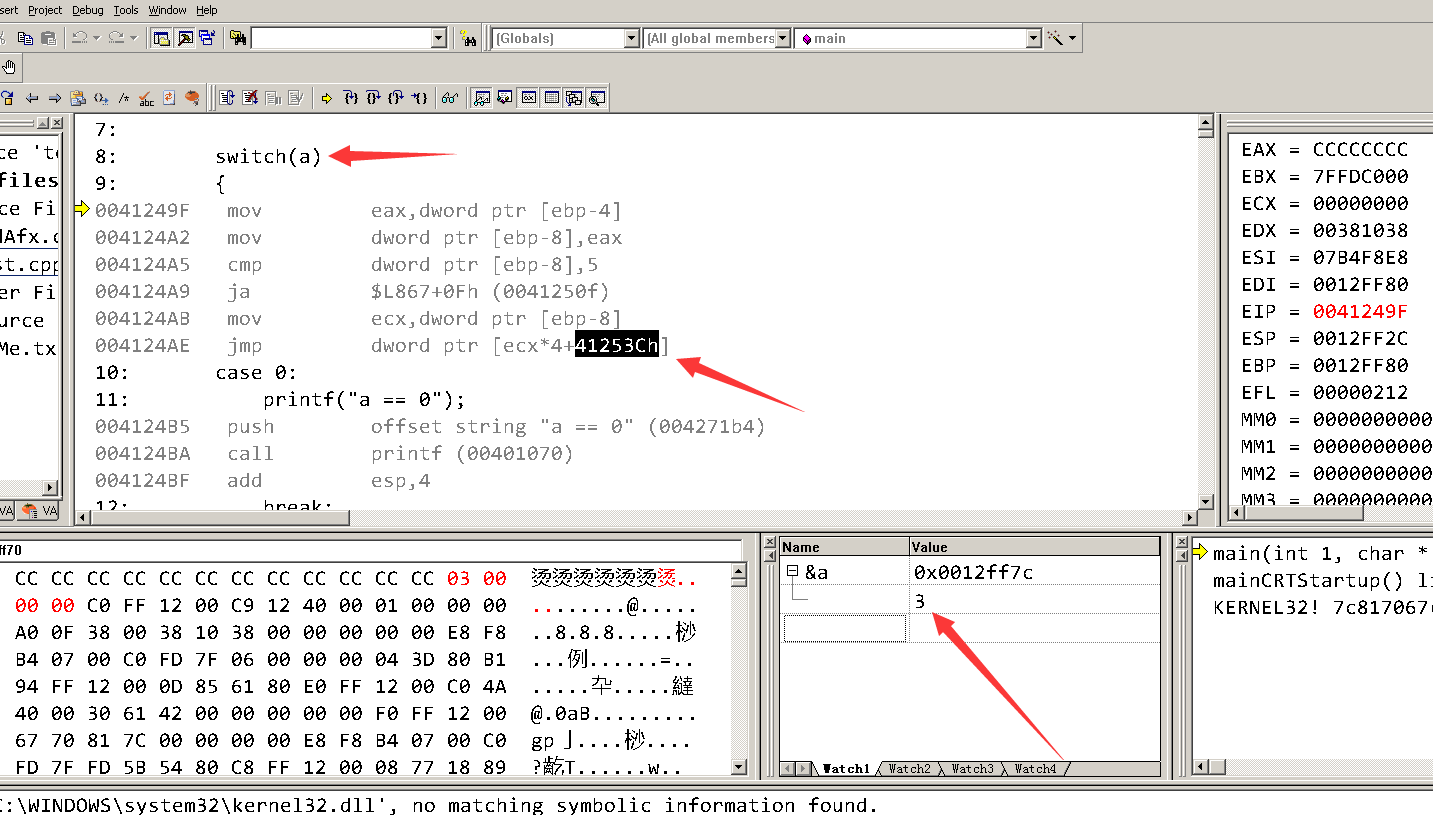Open the Window menu
The width and height of the screenshot is (1433, 815).
167,10
